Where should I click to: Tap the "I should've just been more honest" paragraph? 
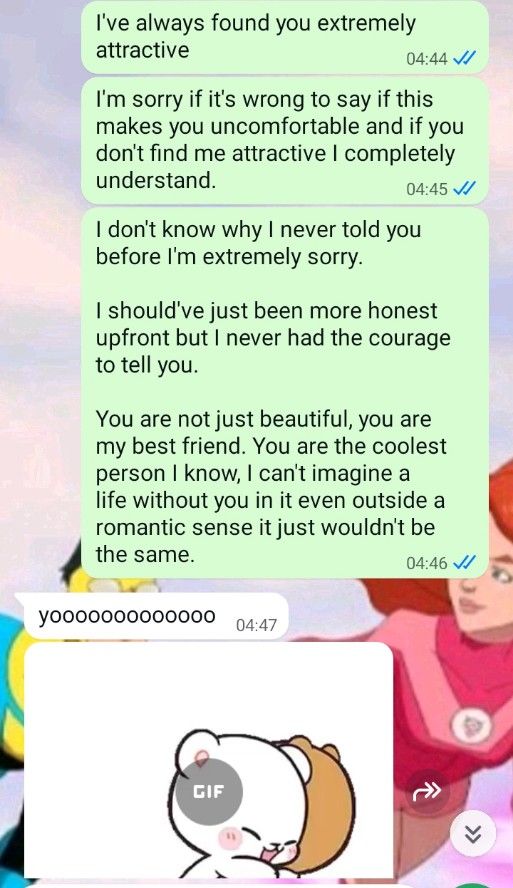273,338
